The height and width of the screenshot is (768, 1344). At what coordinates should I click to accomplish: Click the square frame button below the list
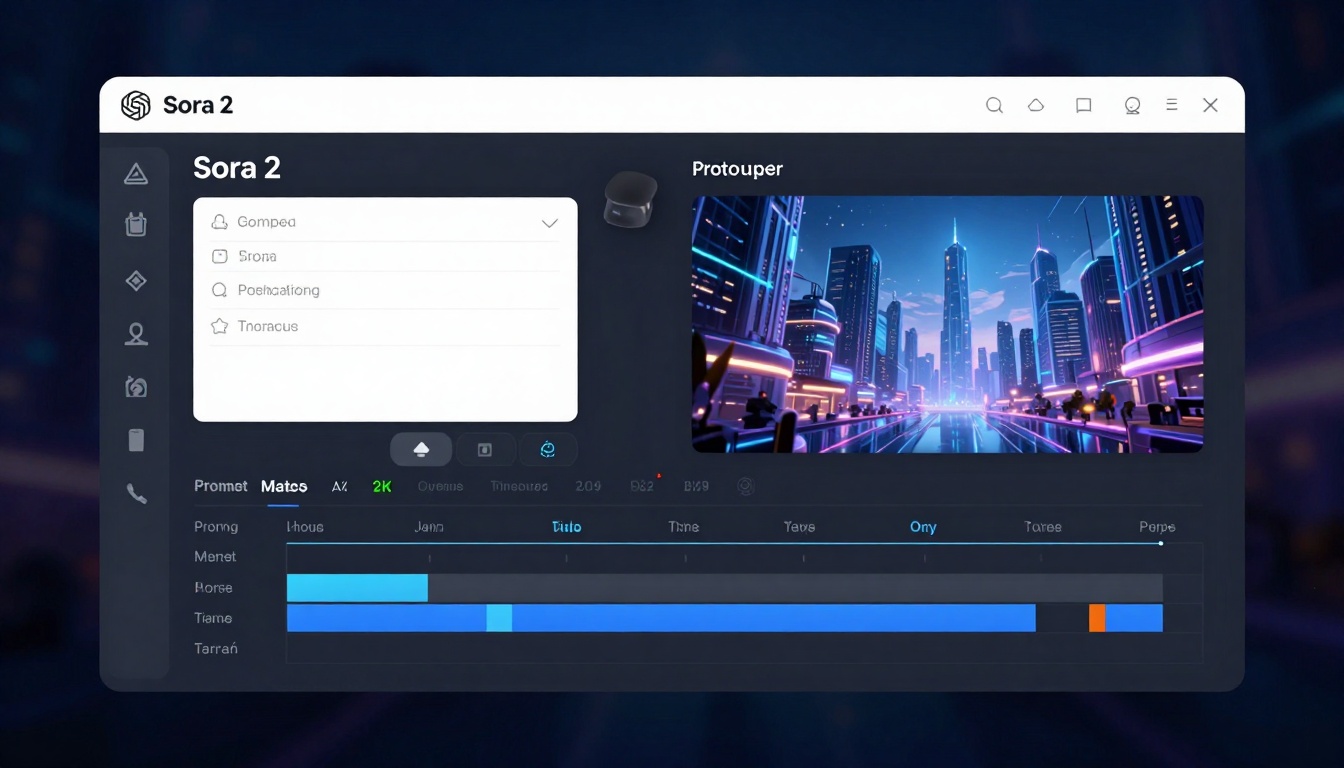[x=485, y=450]
